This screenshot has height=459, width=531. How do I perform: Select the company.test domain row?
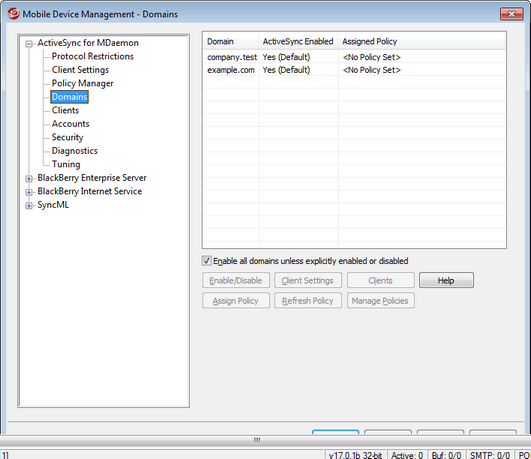[x=354, y=57]
